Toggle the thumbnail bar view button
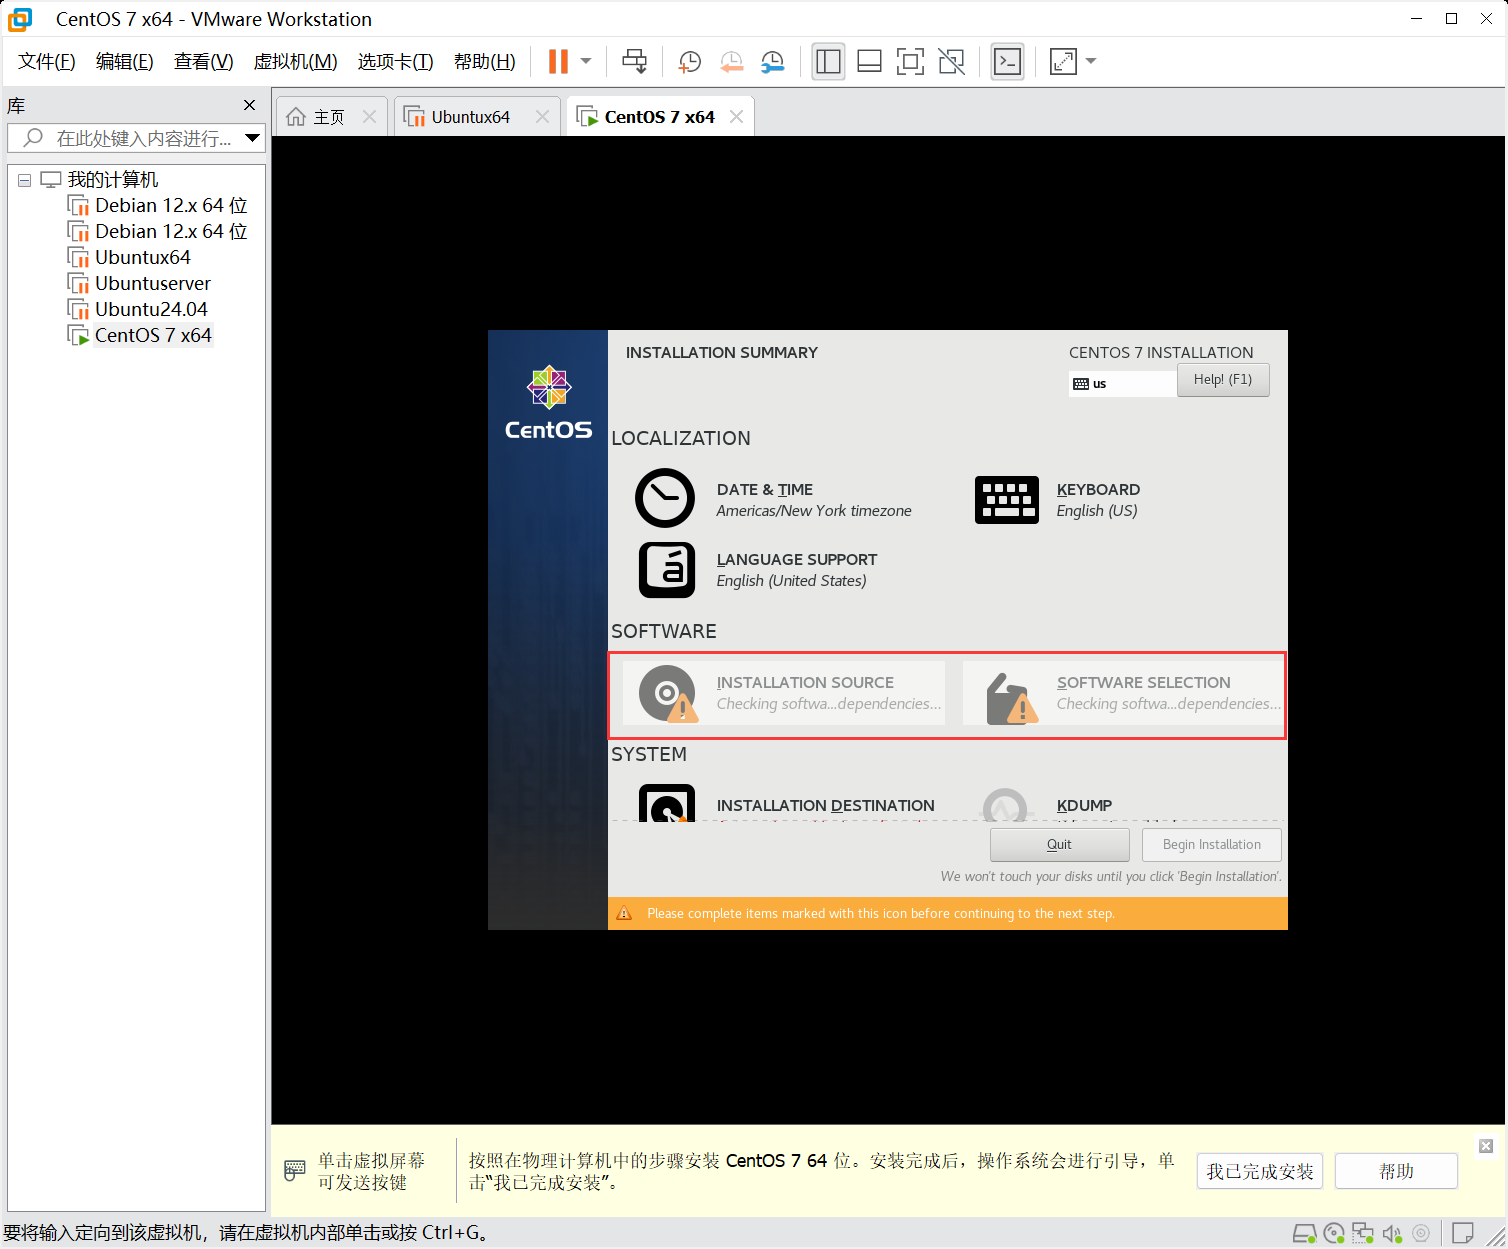The image size is (1508, 1249). (x=869, y=62)
